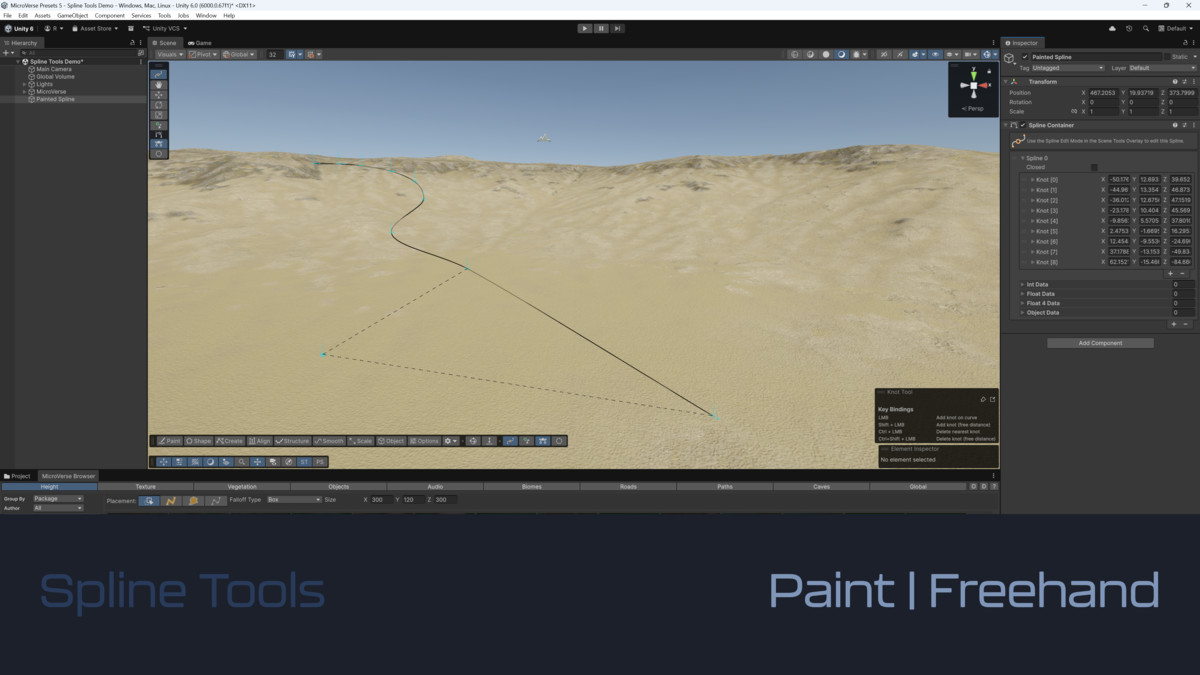Click Position X field in Transform

point(1105,92)
